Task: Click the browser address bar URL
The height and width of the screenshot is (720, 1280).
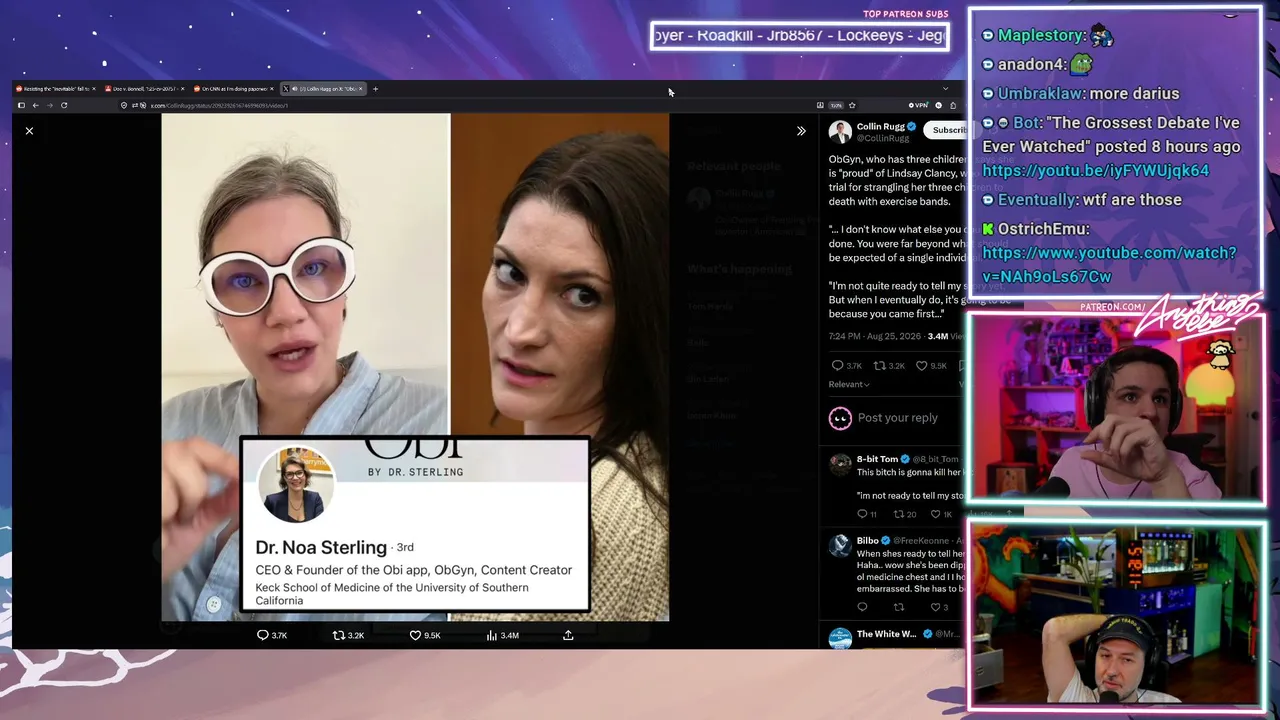Action: [219, 105]
